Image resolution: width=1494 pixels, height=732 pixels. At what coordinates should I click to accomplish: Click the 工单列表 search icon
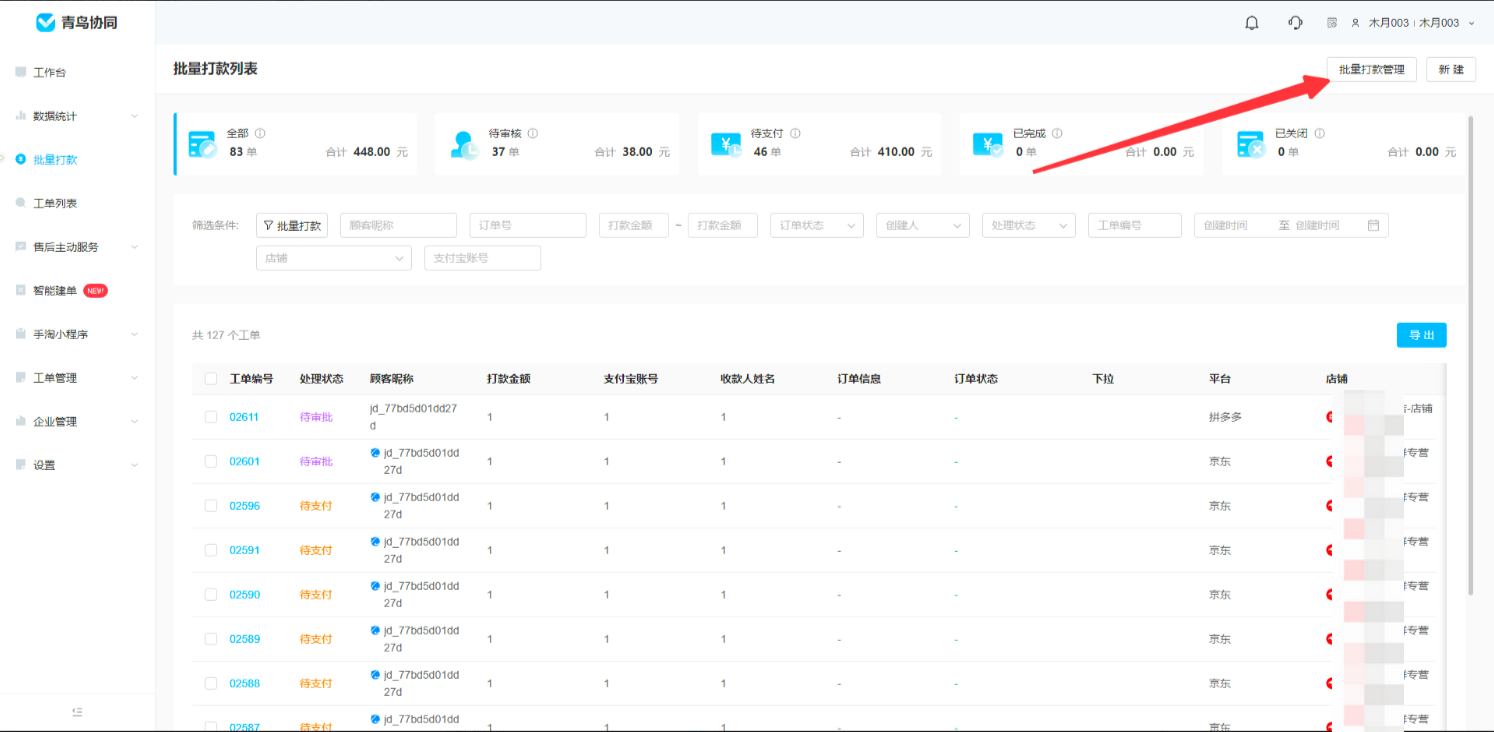coord(21,203)
